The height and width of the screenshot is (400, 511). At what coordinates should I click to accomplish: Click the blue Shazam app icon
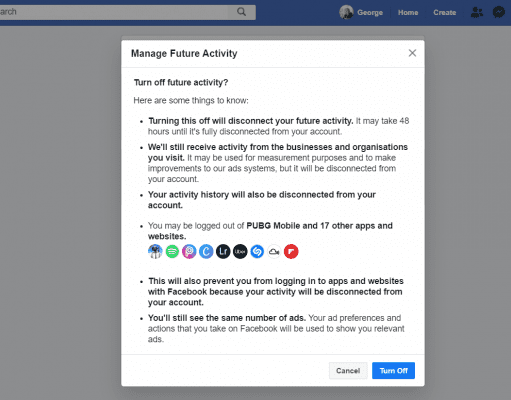tap(257, 252)
